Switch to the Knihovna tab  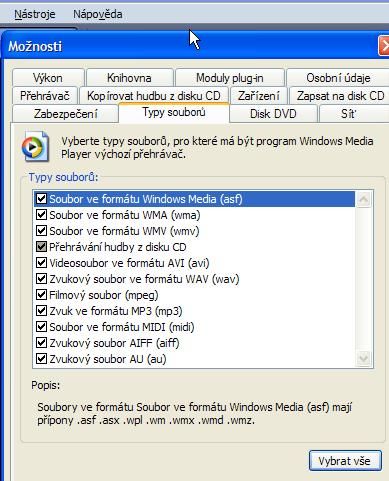pyautogui.click(x=129, y=78)
